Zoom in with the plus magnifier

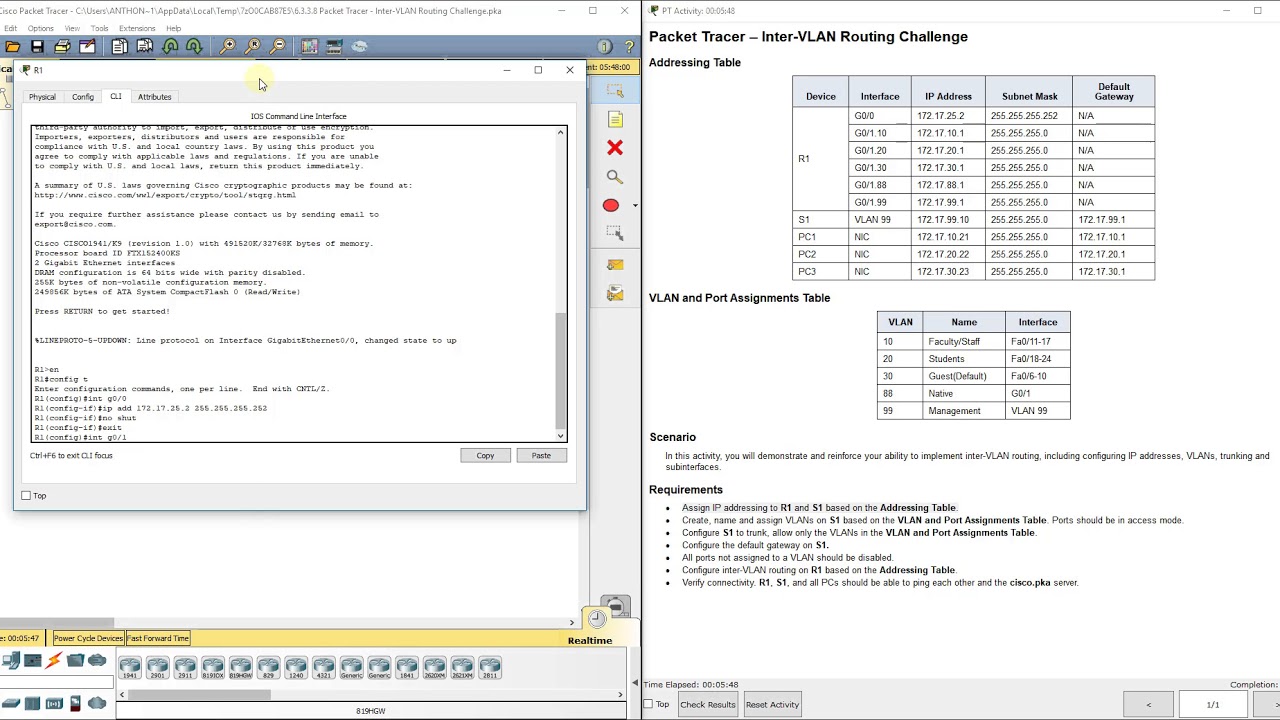(228, 46)
